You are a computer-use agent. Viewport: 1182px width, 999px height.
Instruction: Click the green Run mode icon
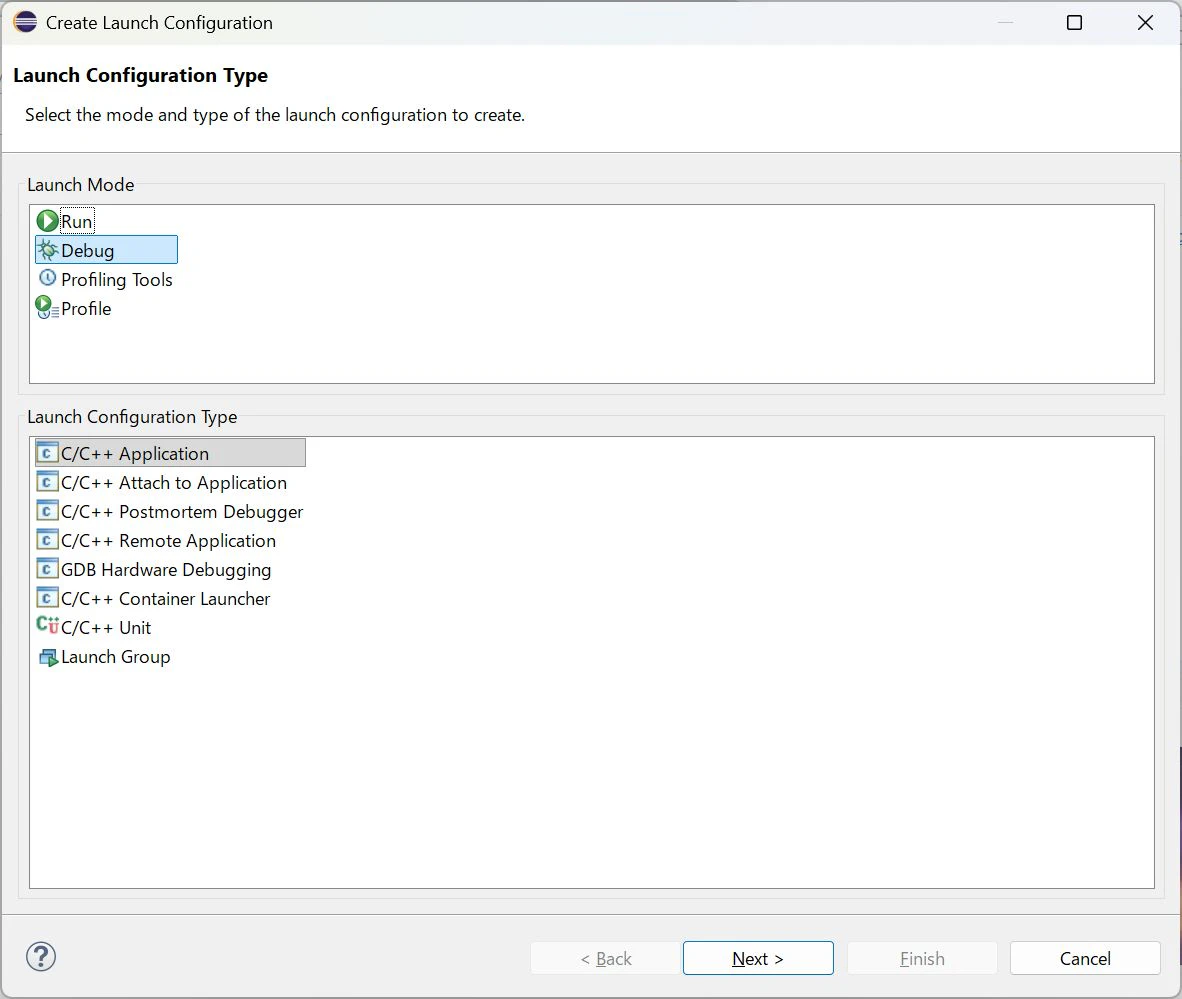47,221
